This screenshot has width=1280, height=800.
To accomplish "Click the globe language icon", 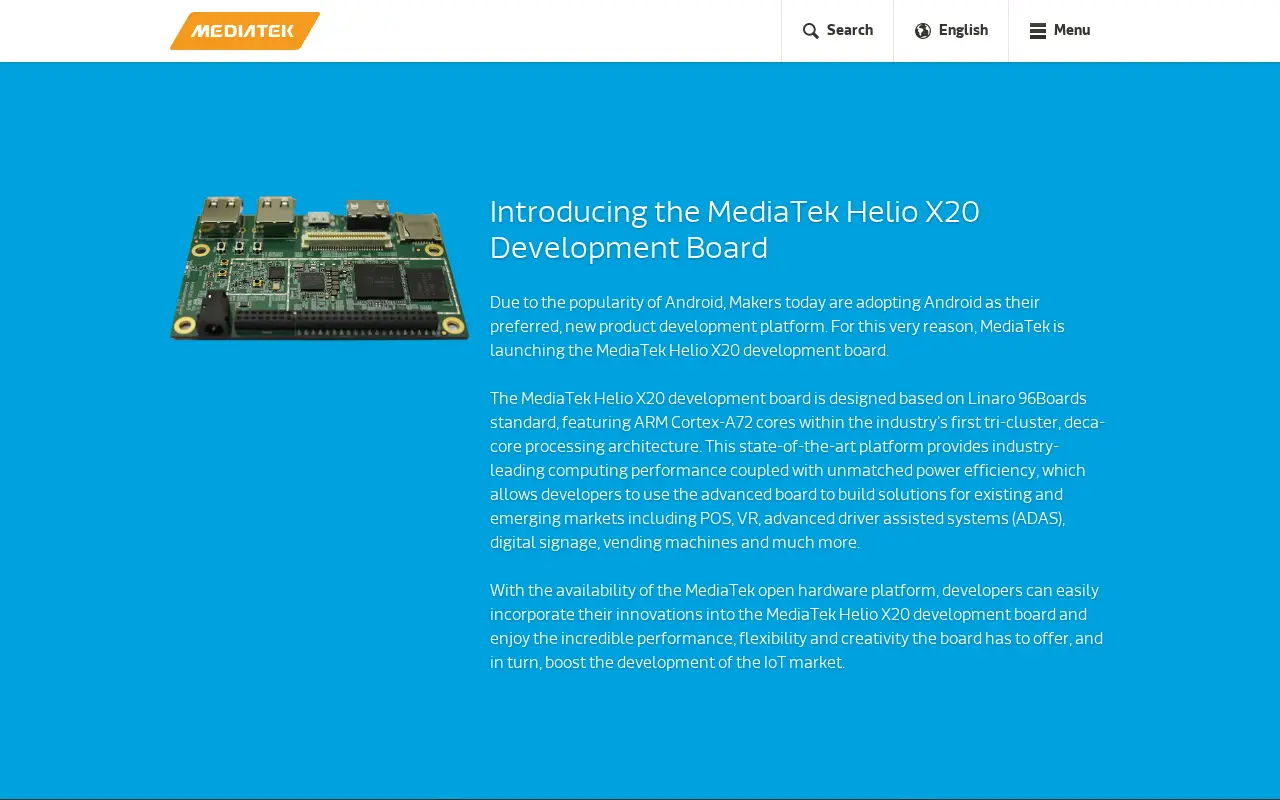I will click(923, 31).
